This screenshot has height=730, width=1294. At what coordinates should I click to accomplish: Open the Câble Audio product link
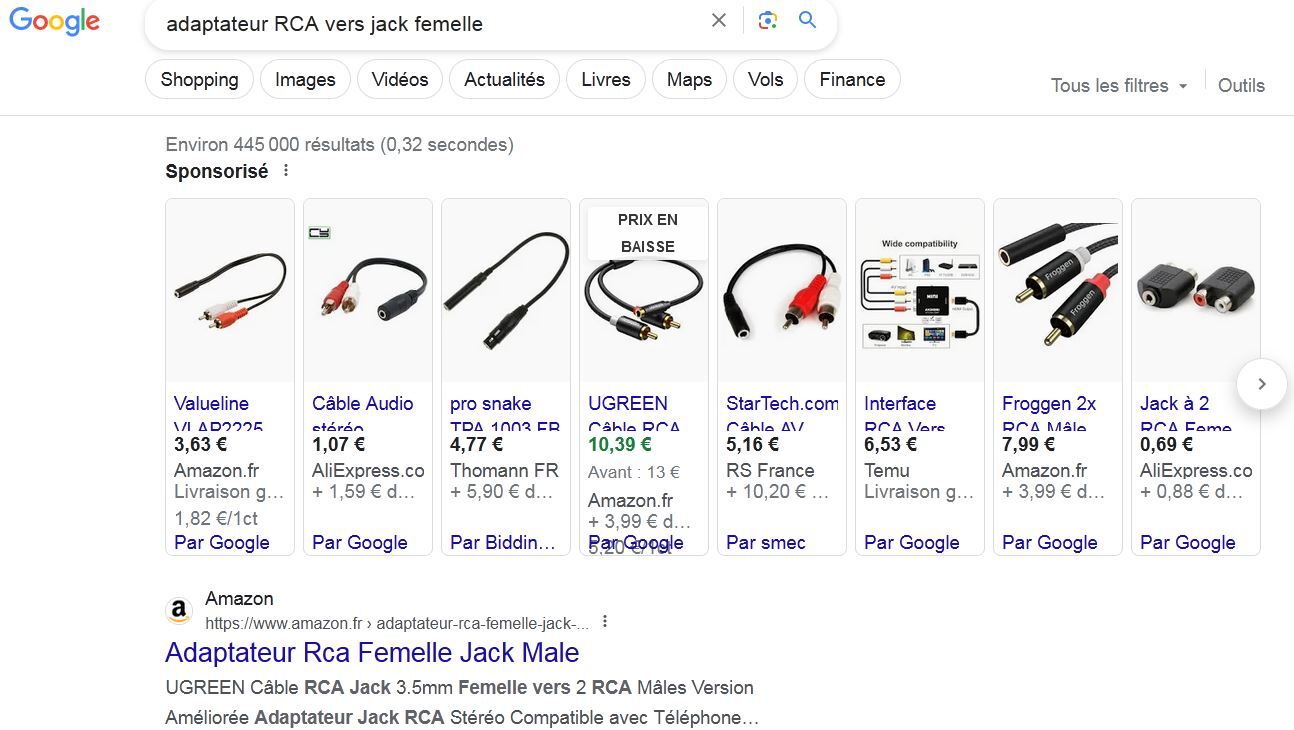click(x=362, y=411)
